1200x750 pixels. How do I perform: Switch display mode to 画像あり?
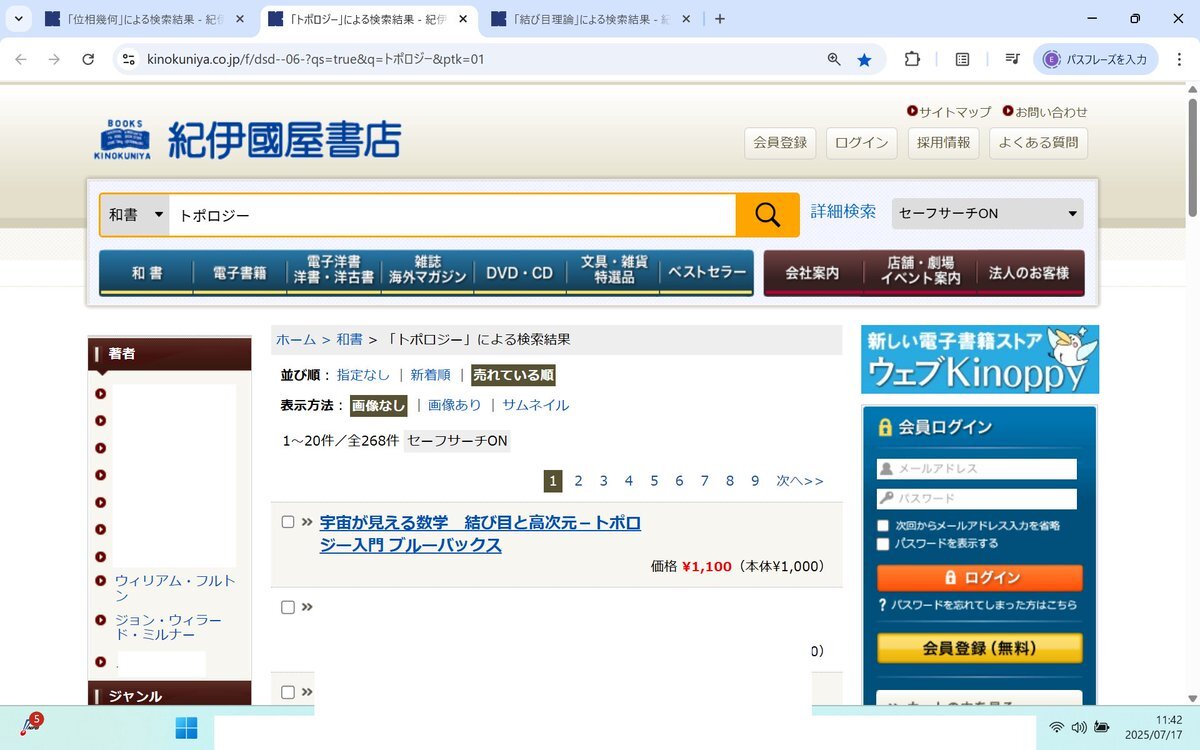pyautogui.click(x=455, y=405)
